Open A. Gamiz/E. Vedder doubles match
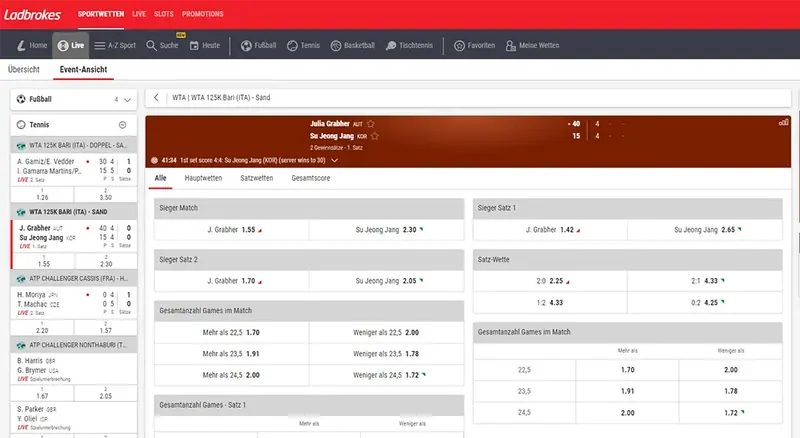The width and height of the screenshot is (800, 438). 73,170
